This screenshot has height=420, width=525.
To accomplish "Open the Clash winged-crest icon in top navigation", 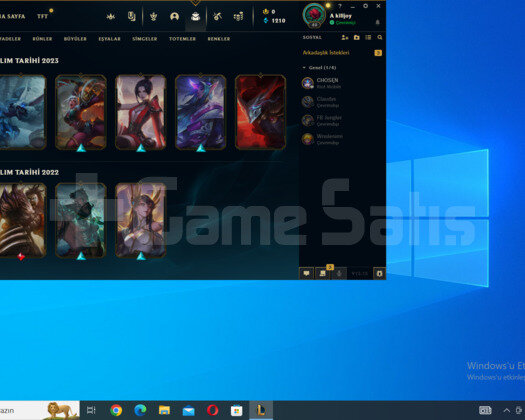I will tap(110, 16).
